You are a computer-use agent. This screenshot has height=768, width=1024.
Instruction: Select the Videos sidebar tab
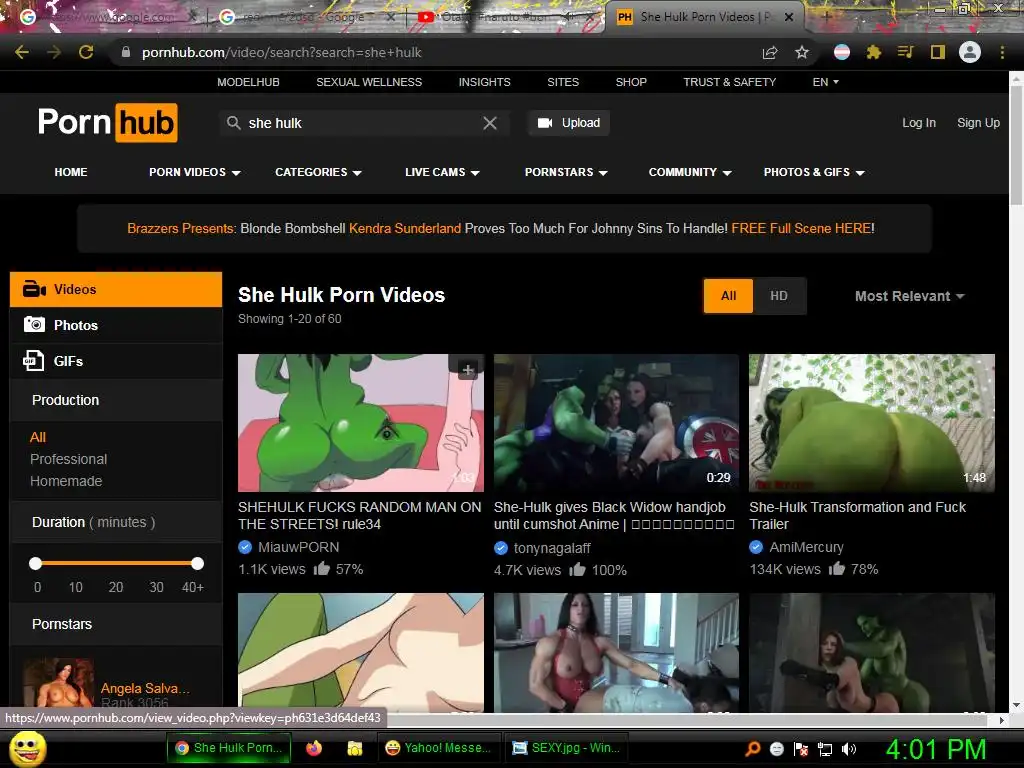pos(116,289)
